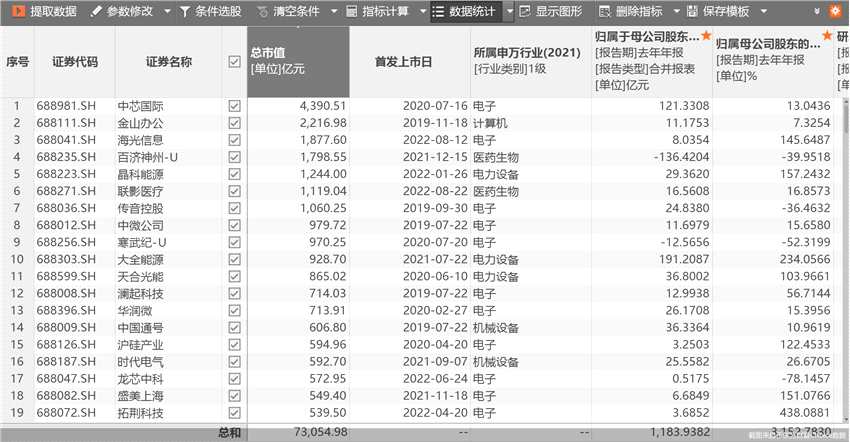Click the 证券名称 column header
The height and width of the screenshot is (442, 850).
point(169,62)
